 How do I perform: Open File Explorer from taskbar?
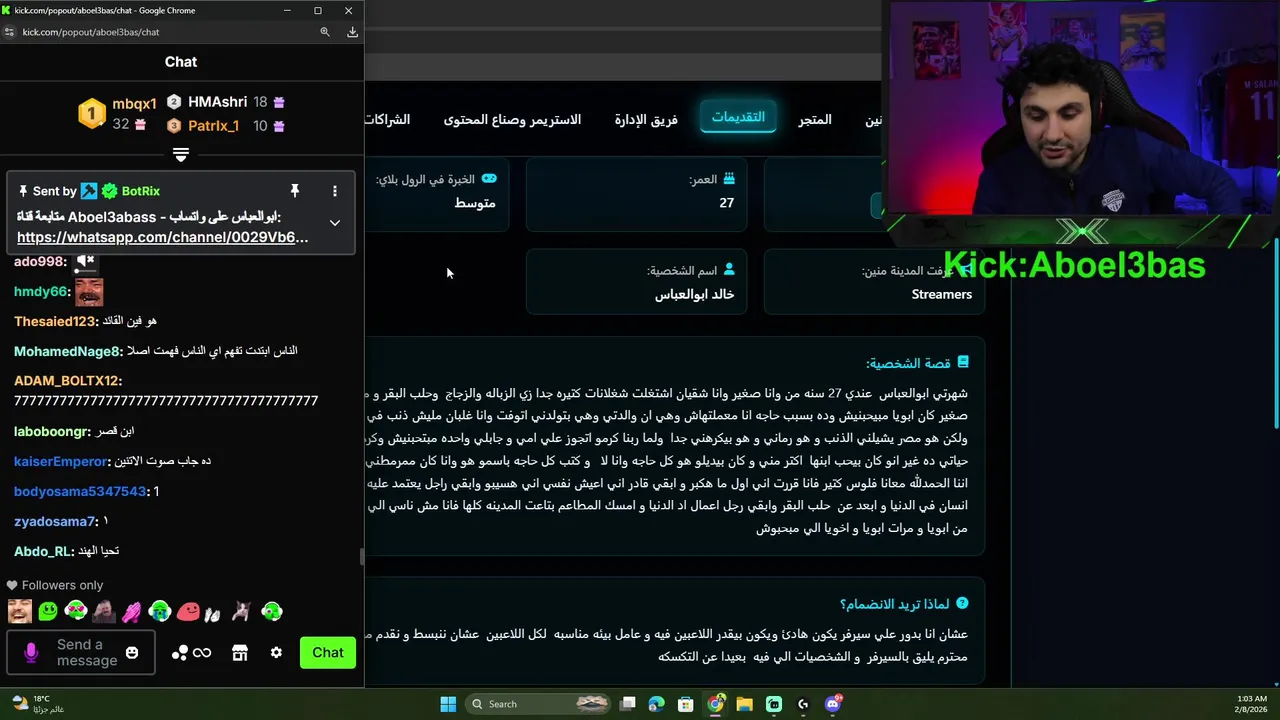click(x=744, y=704)
